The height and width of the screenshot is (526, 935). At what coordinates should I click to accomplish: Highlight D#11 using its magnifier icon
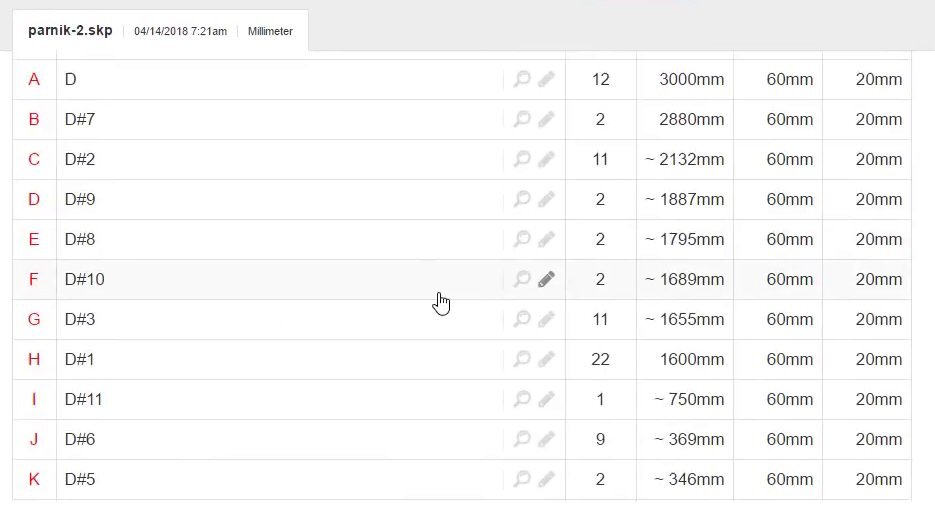click(522, 399)
